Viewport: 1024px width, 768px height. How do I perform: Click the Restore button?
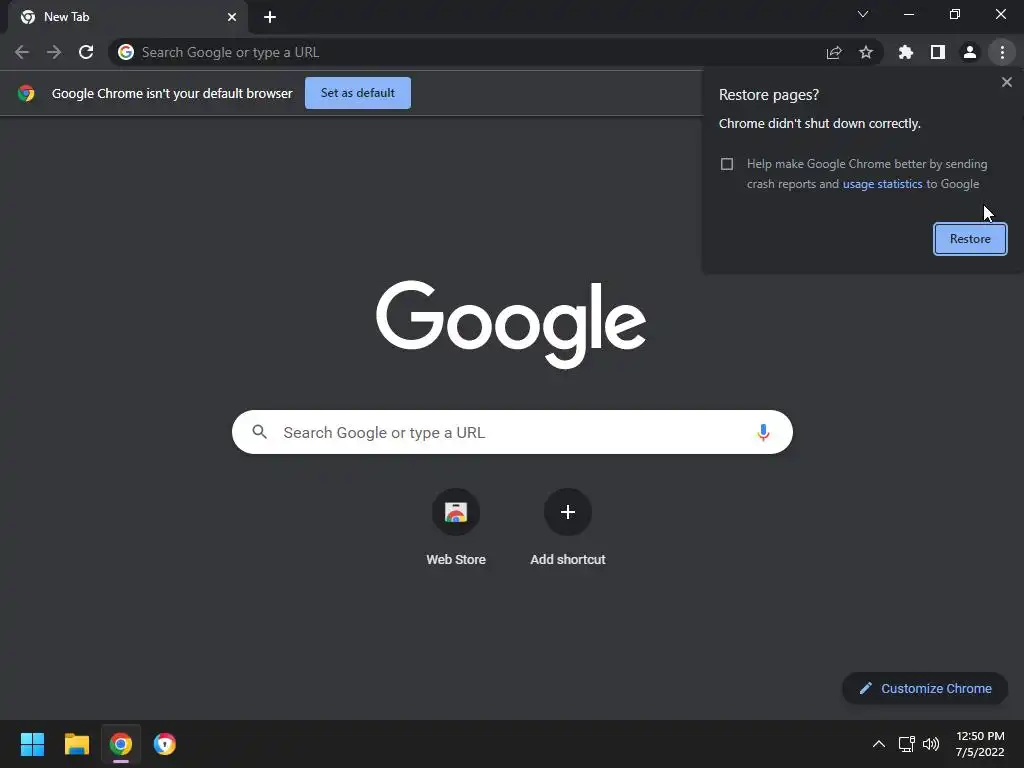[970, 239]
